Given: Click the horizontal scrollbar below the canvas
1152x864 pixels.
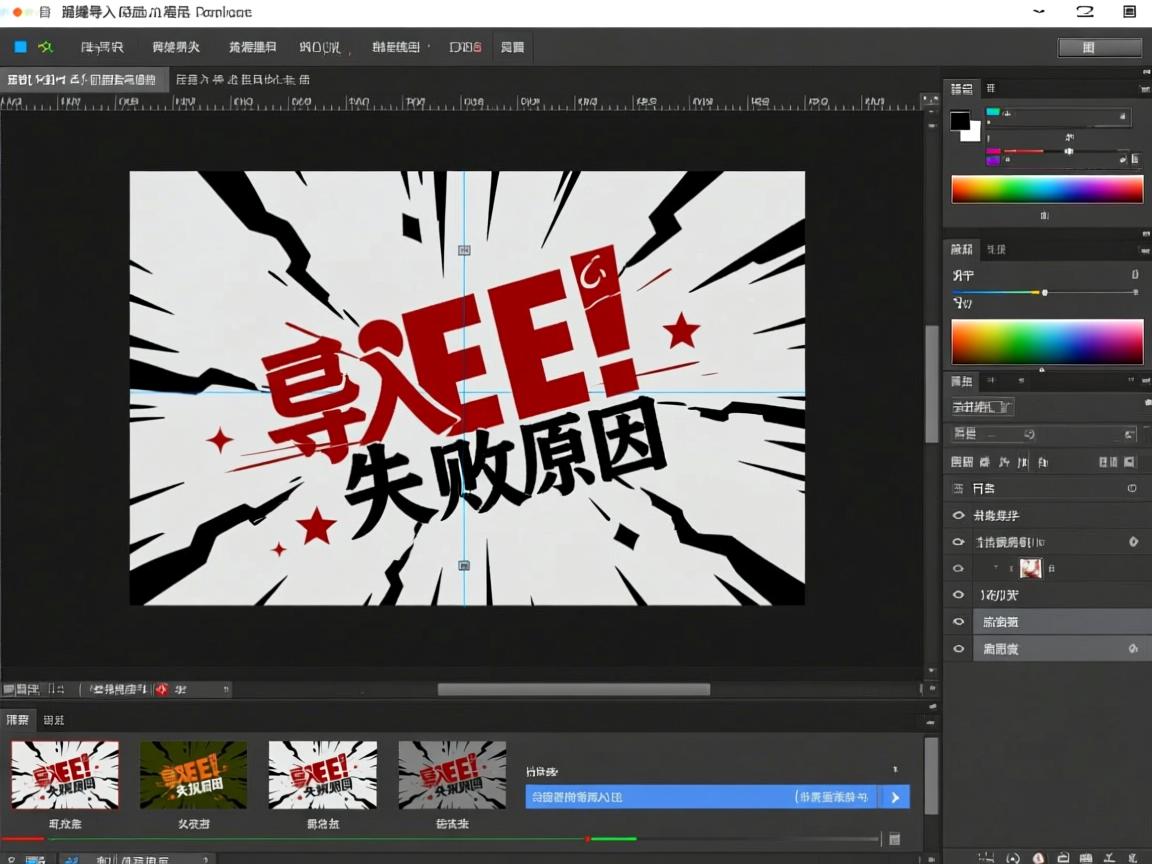Looking at the screenshot, I should coord(573,689).
